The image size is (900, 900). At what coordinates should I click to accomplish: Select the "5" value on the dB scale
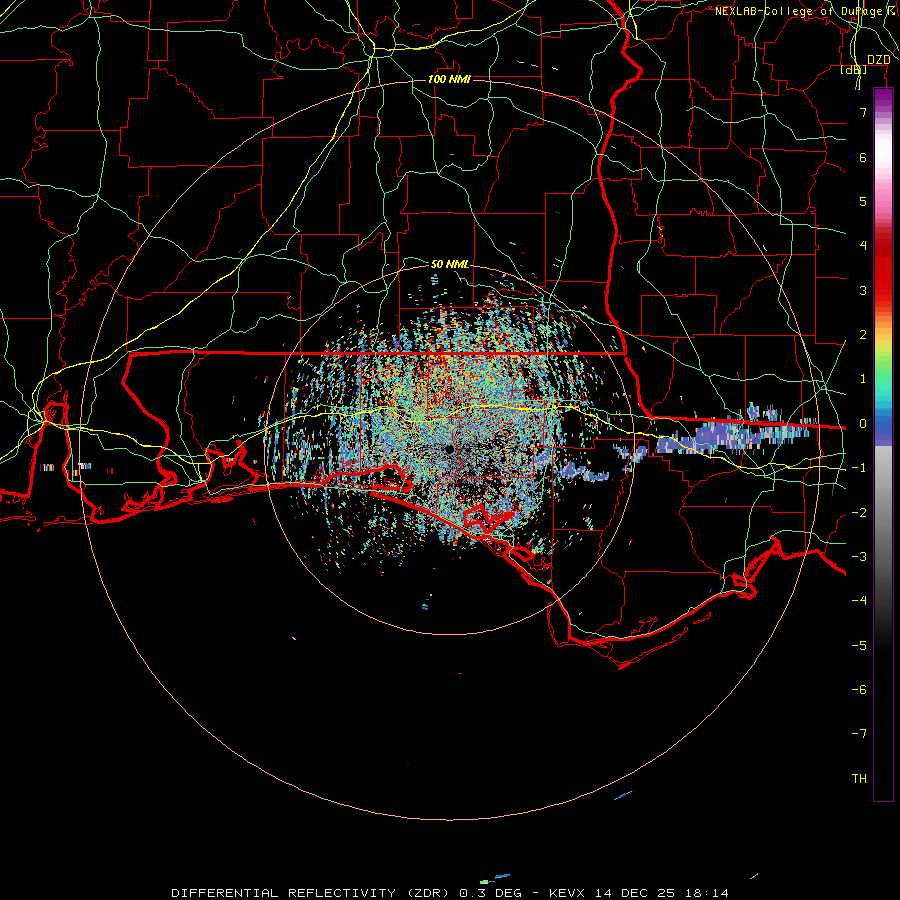863,201
